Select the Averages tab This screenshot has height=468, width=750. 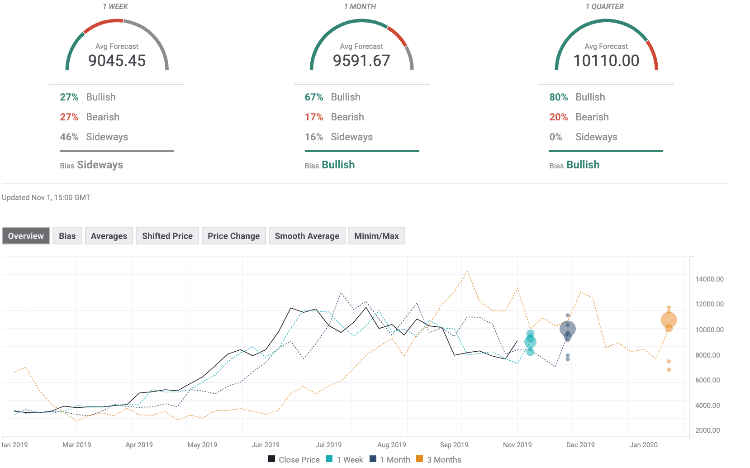(x=108, y=236)
